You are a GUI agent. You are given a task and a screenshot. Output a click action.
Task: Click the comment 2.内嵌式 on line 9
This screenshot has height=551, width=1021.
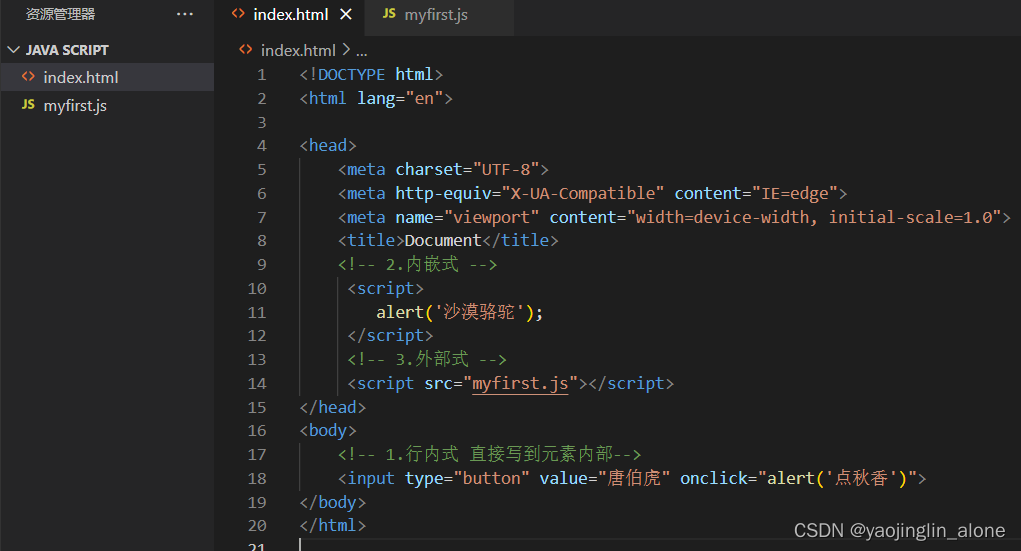tap(417, 264)
